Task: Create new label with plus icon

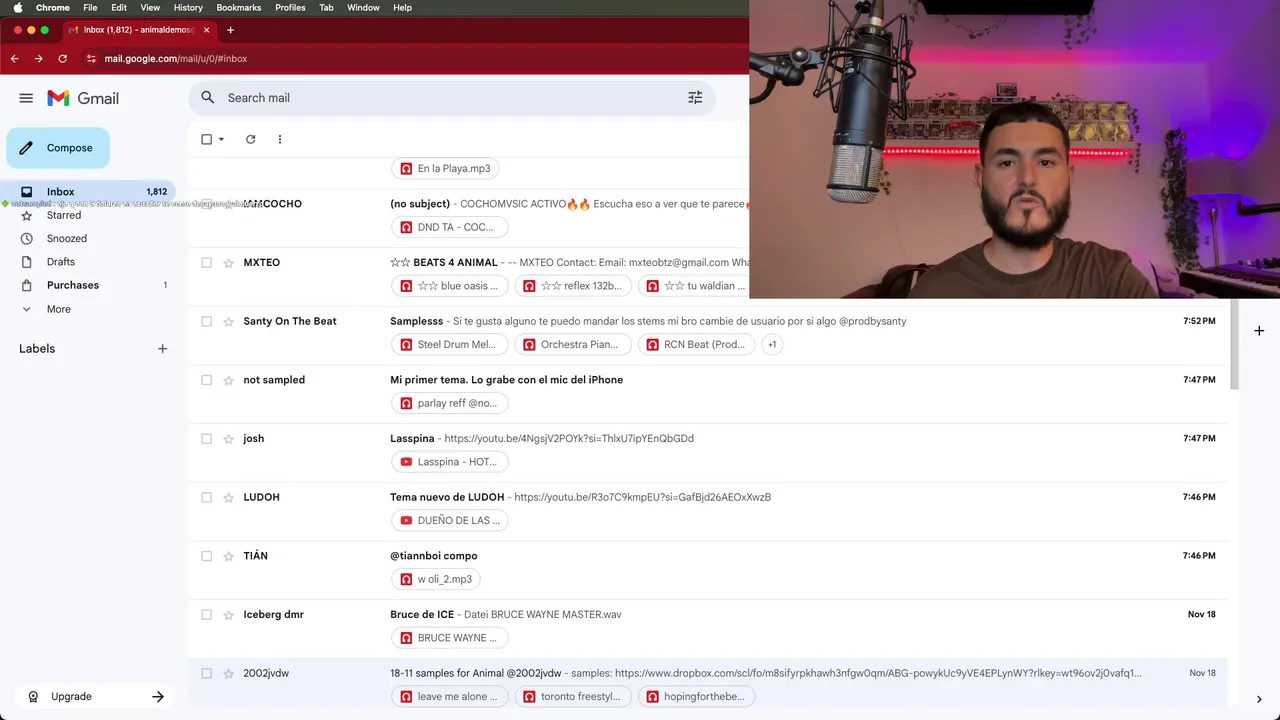Action: click(x=162, y=349)
